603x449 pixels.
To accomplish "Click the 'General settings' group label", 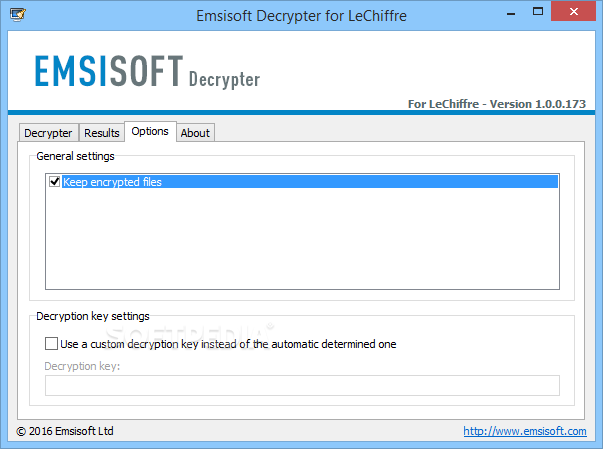I will click(x=75, y=156).
